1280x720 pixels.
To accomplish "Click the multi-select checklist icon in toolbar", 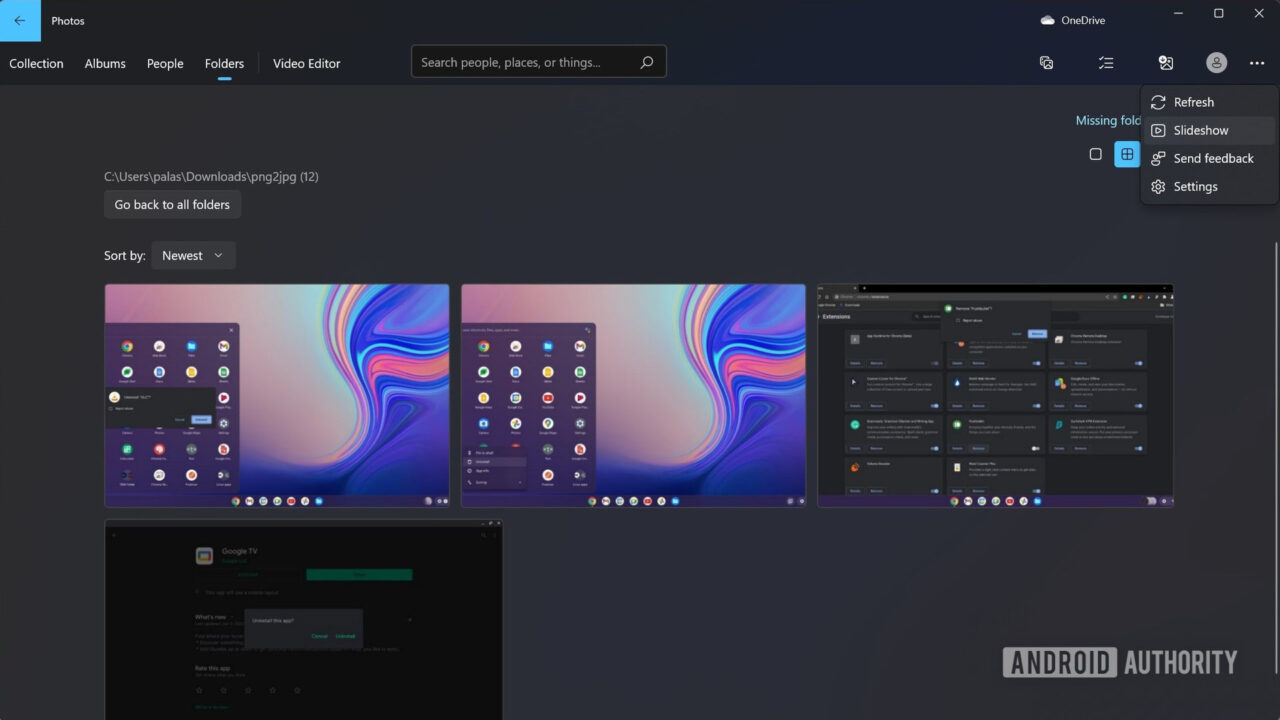I will (1106, 62).
